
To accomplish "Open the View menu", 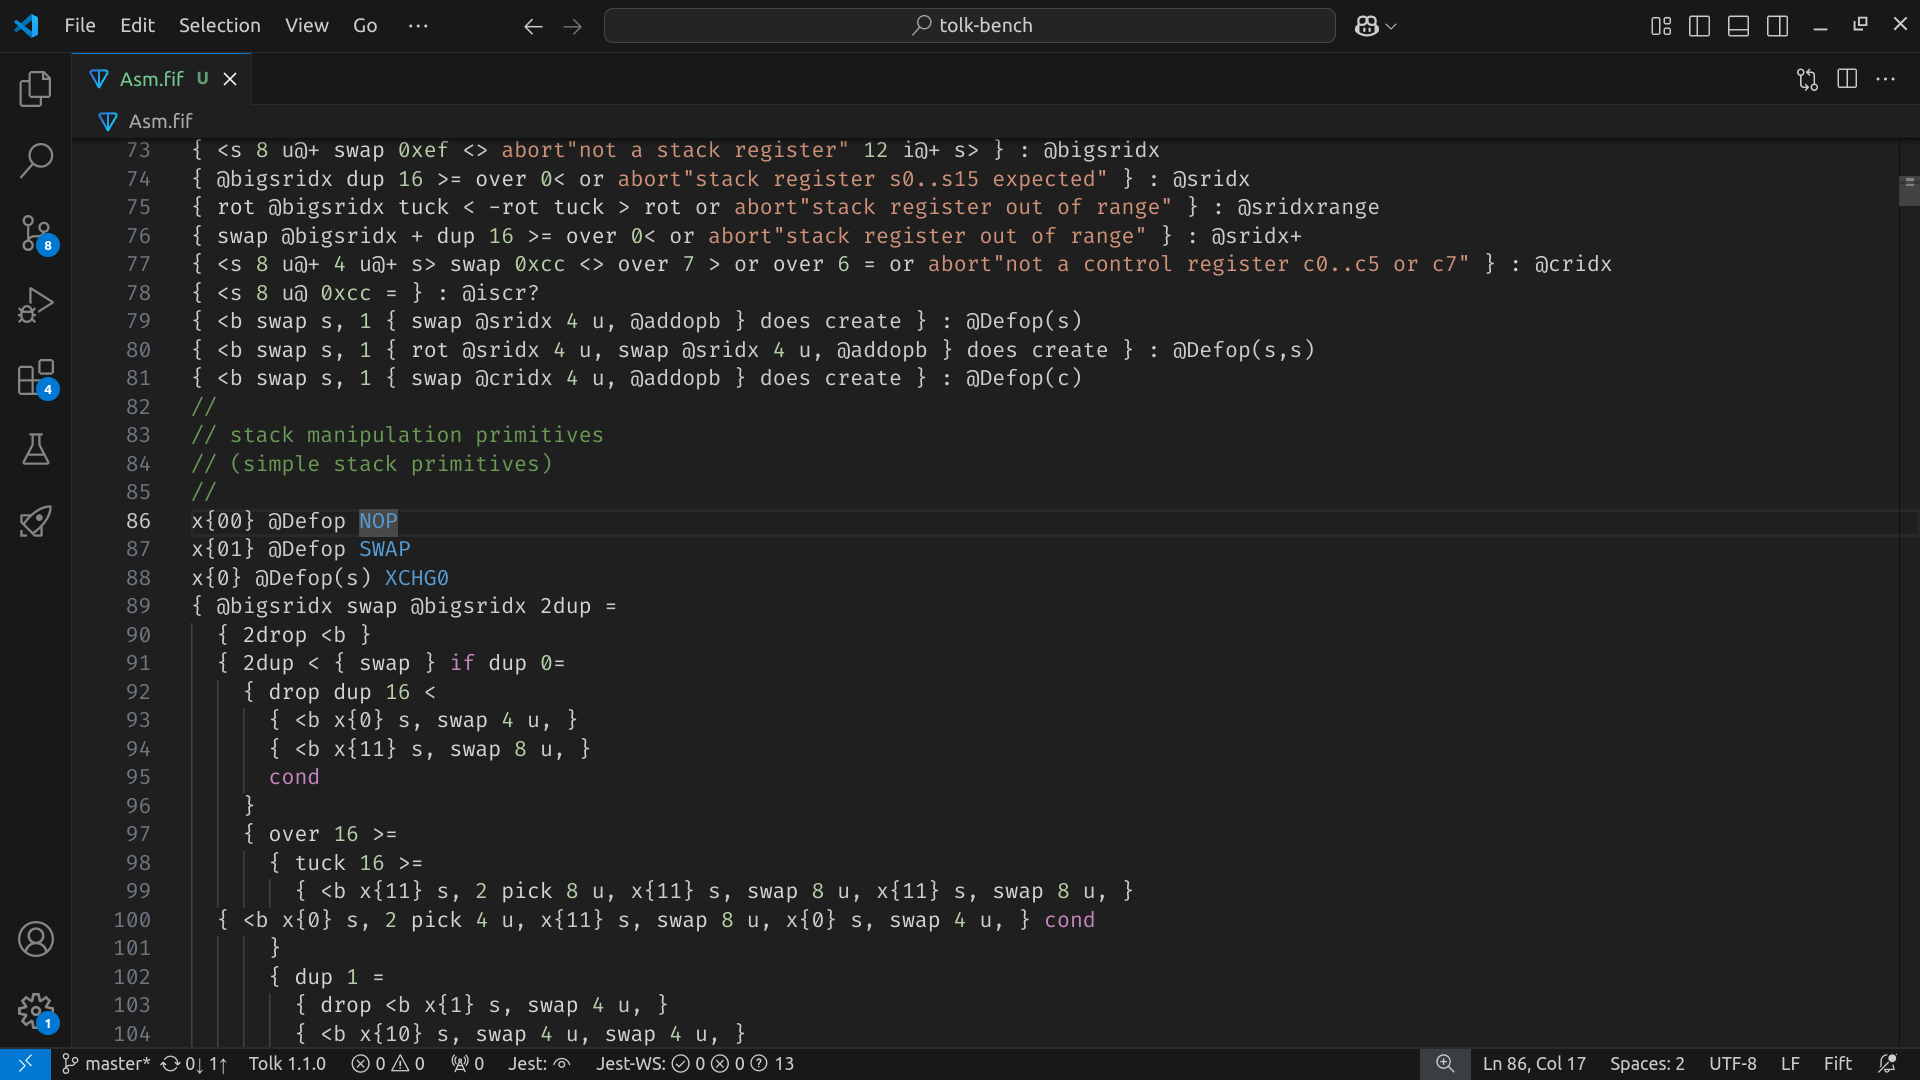I will tap(306, 26).
